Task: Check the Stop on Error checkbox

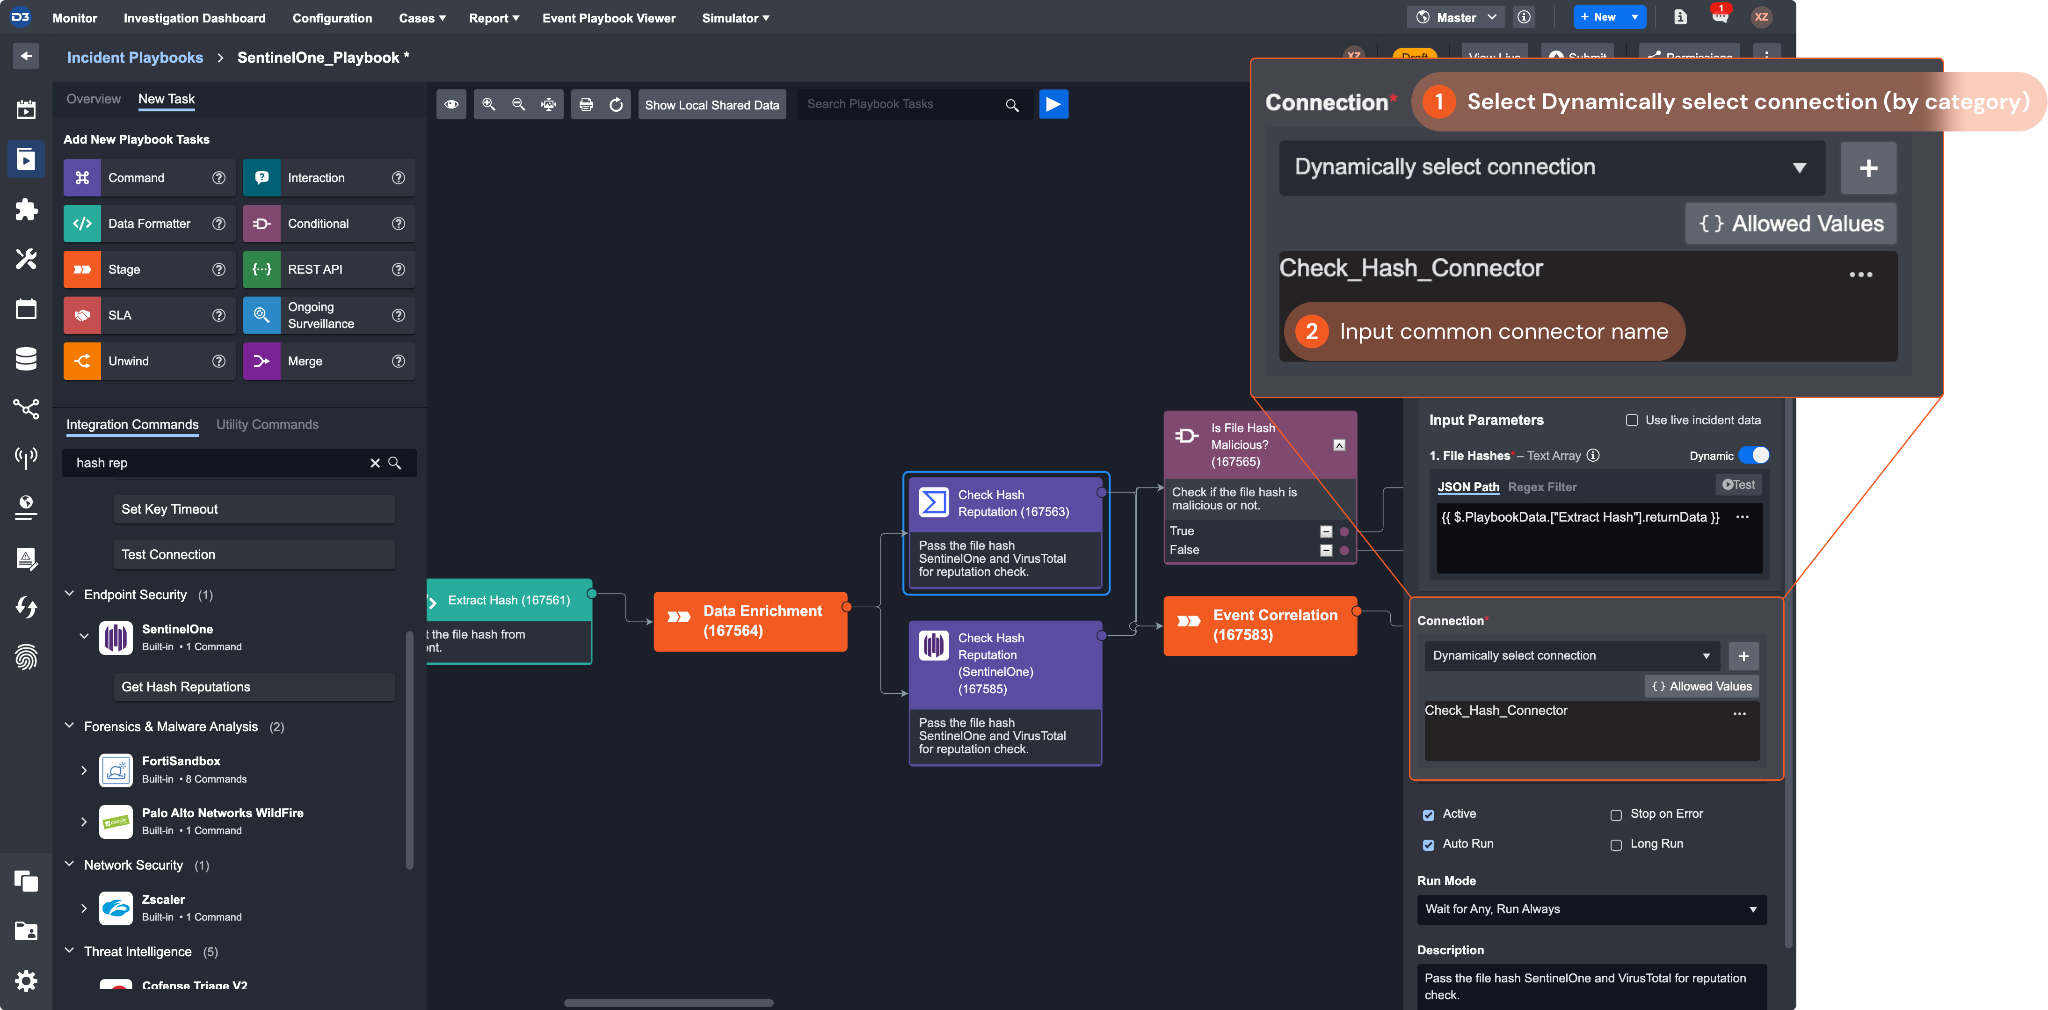Action: pos(1616,815)
